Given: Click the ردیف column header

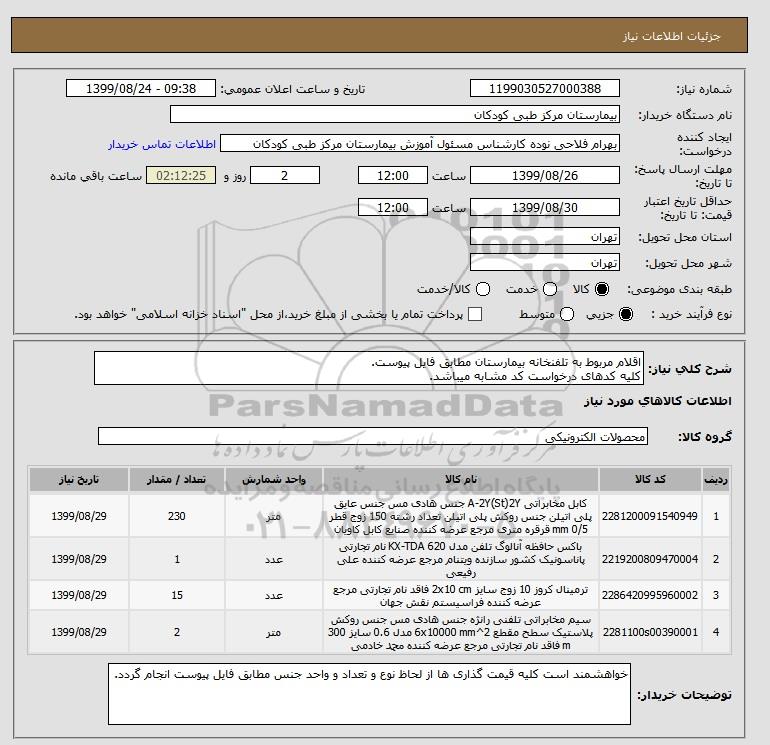Looking at the screenshot, I should pyautogui.click(x=716, y=479).
